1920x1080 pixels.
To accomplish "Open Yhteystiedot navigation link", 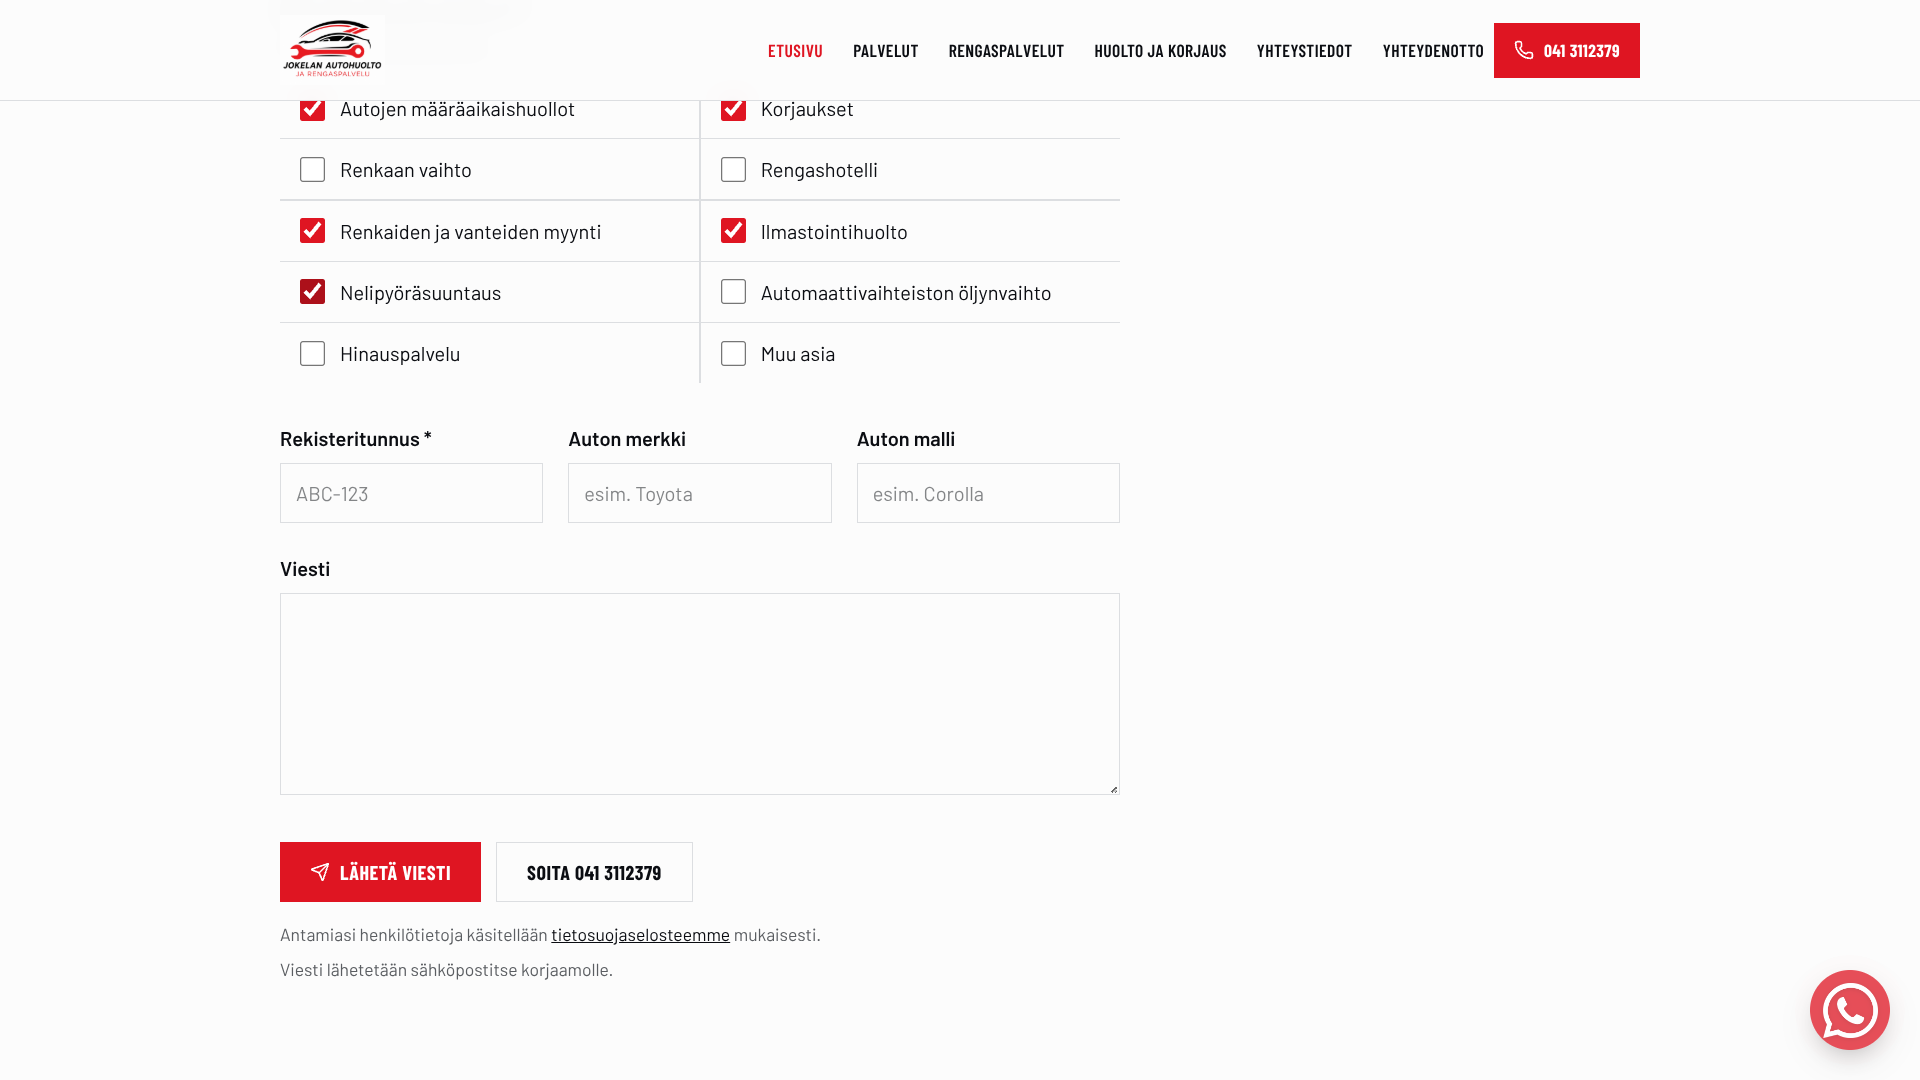I will click(x=1304, y=50).
